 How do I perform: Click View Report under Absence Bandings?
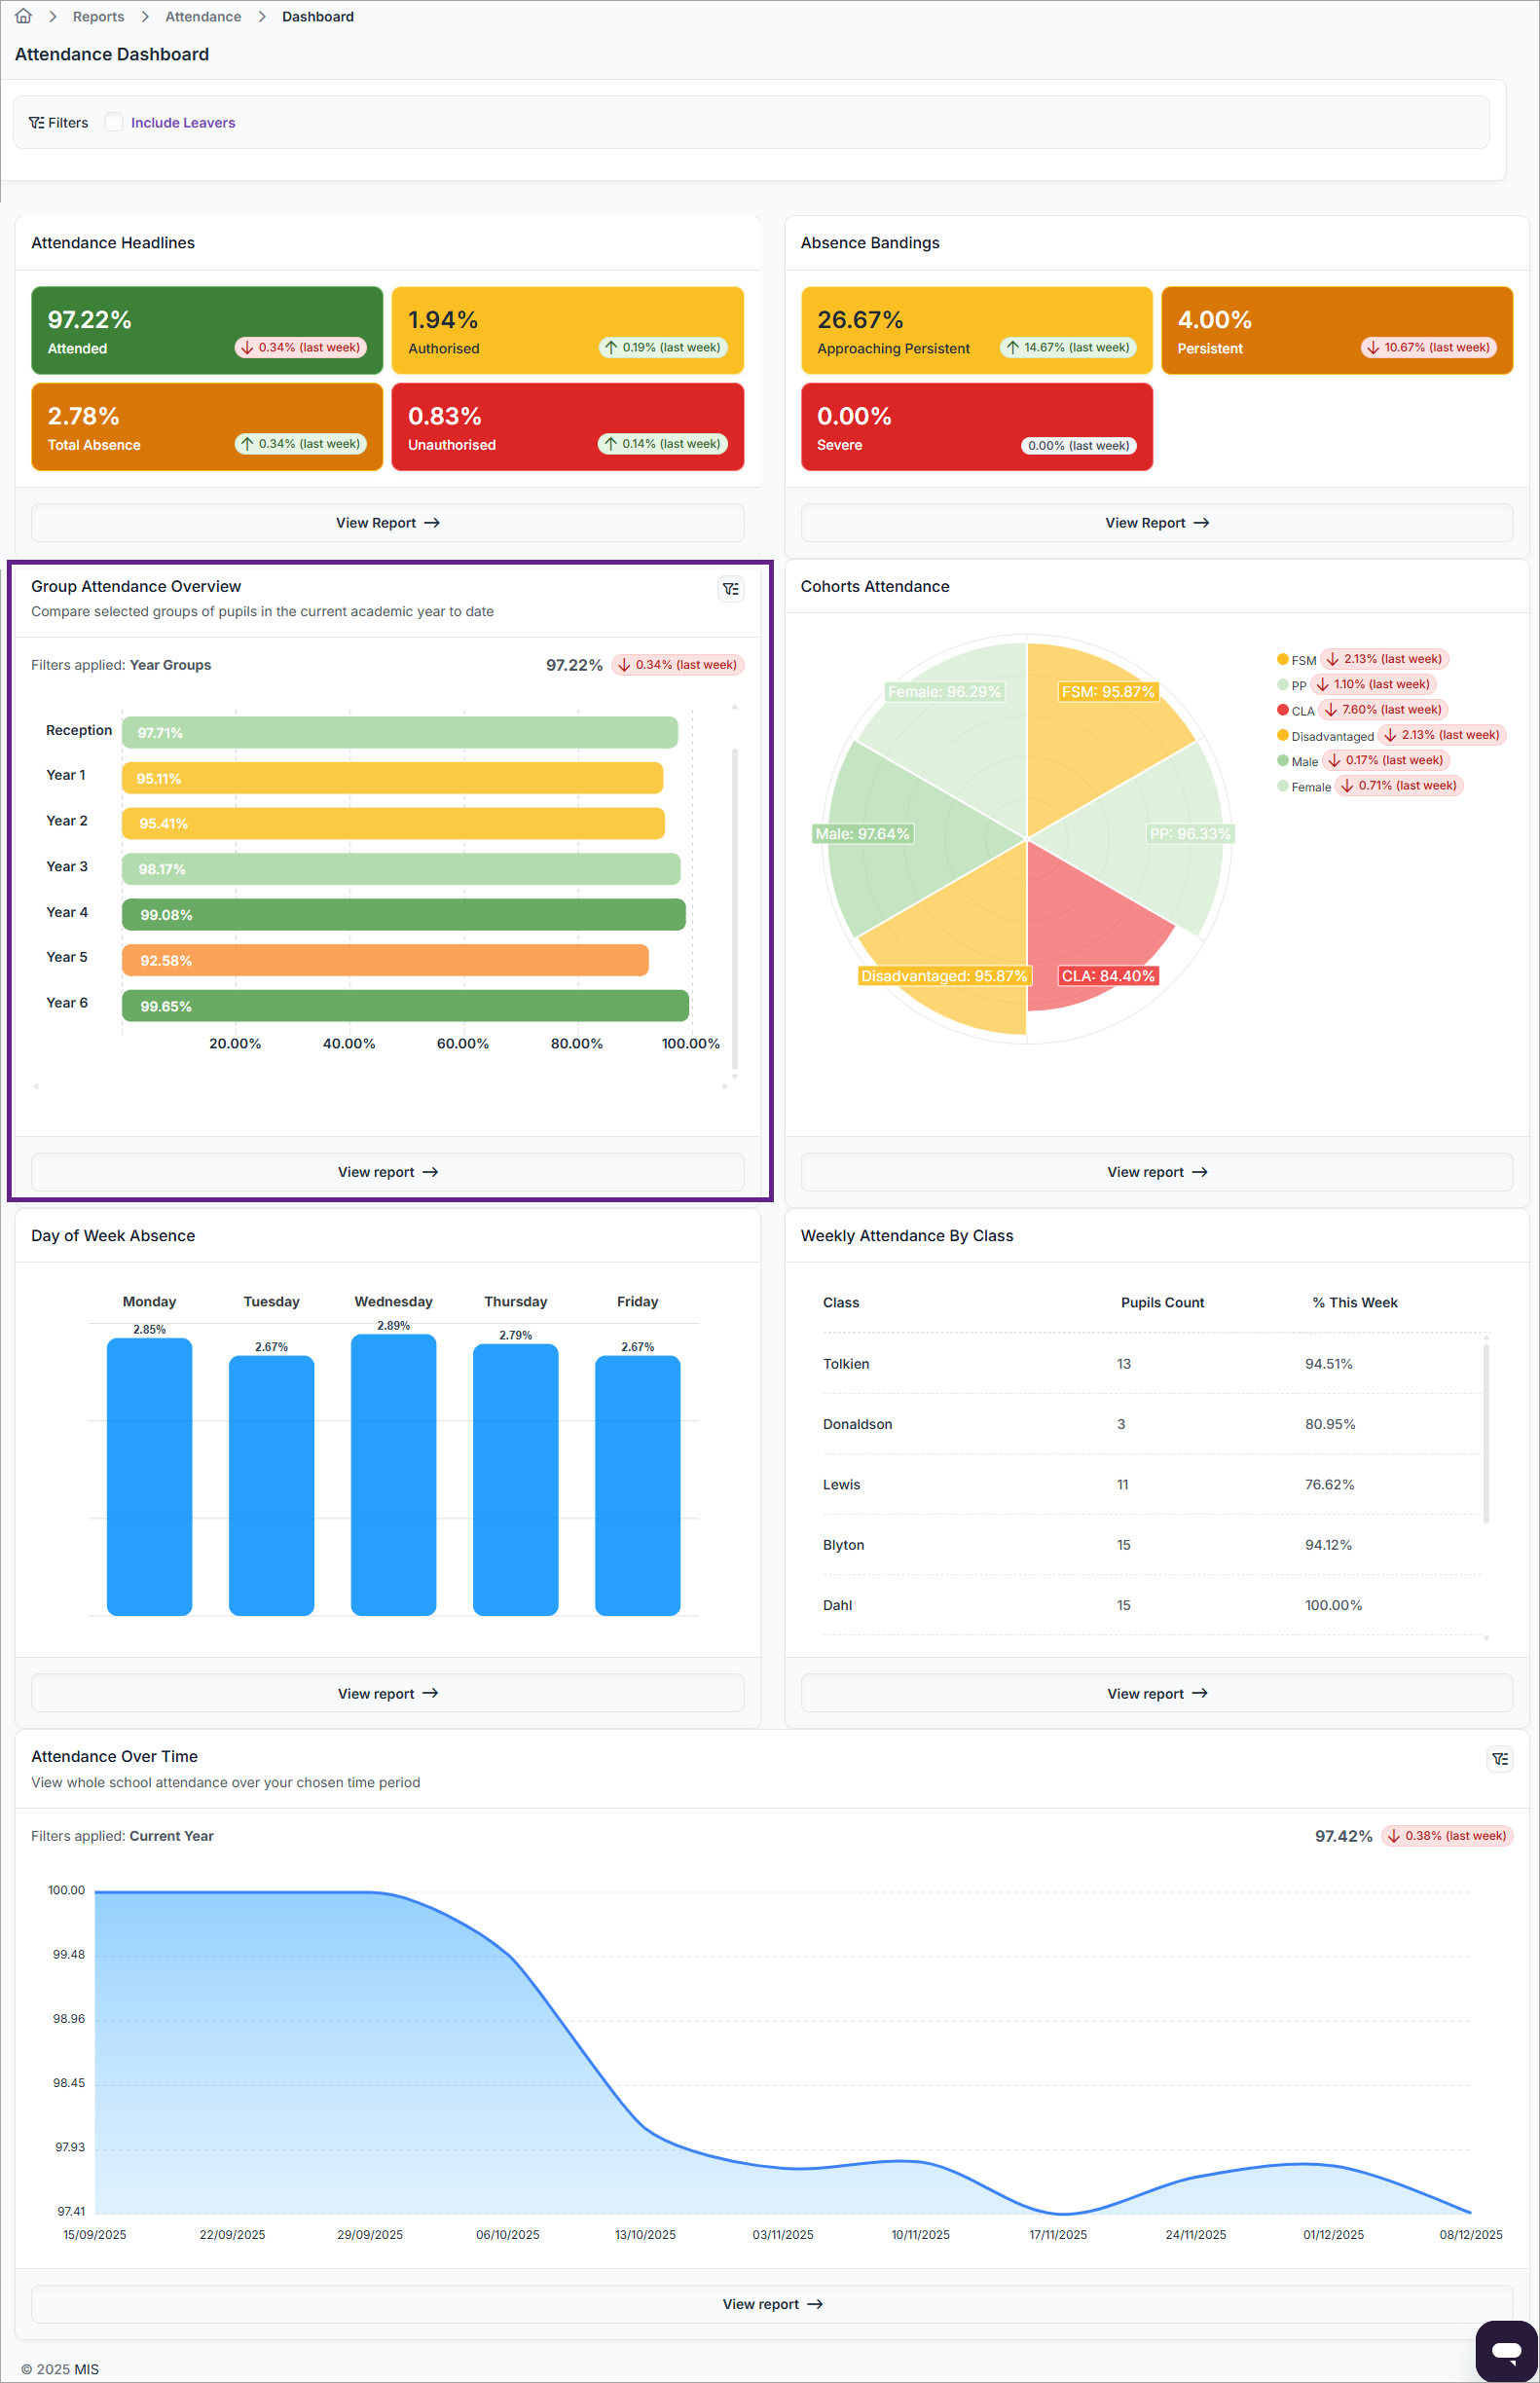(1157, 523)
